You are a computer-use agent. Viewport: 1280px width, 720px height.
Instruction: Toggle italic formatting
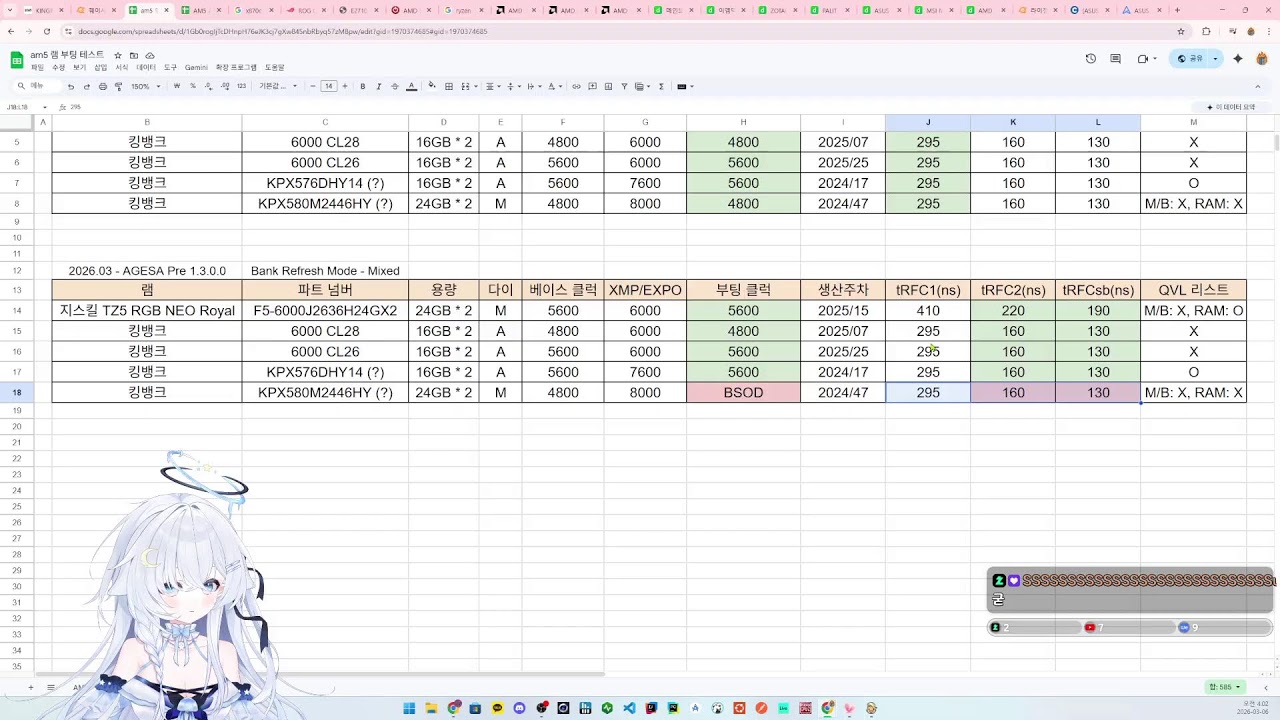[378, 86]
